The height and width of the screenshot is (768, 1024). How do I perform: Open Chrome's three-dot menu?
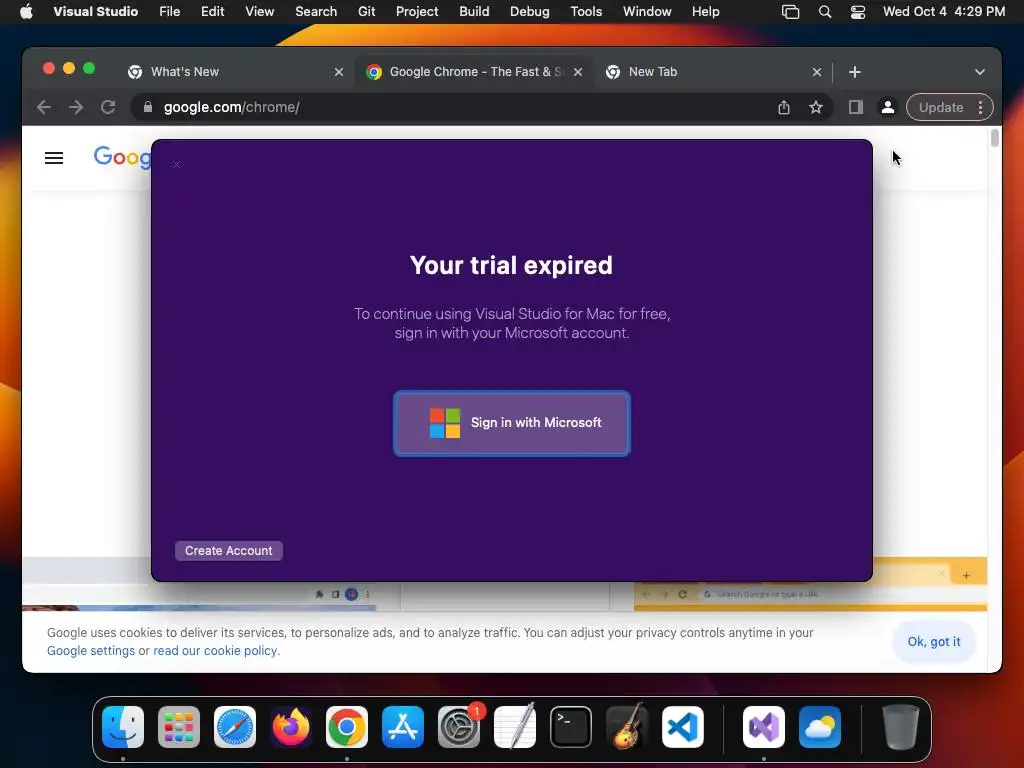pos(980,107)
